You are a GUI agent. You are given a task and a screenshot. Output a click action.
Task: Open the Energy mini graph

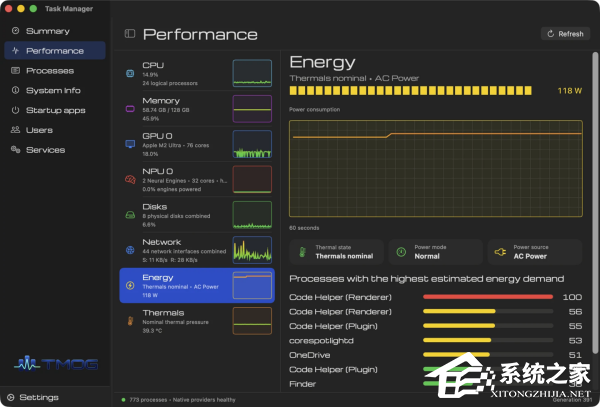(x=252, y=285)
